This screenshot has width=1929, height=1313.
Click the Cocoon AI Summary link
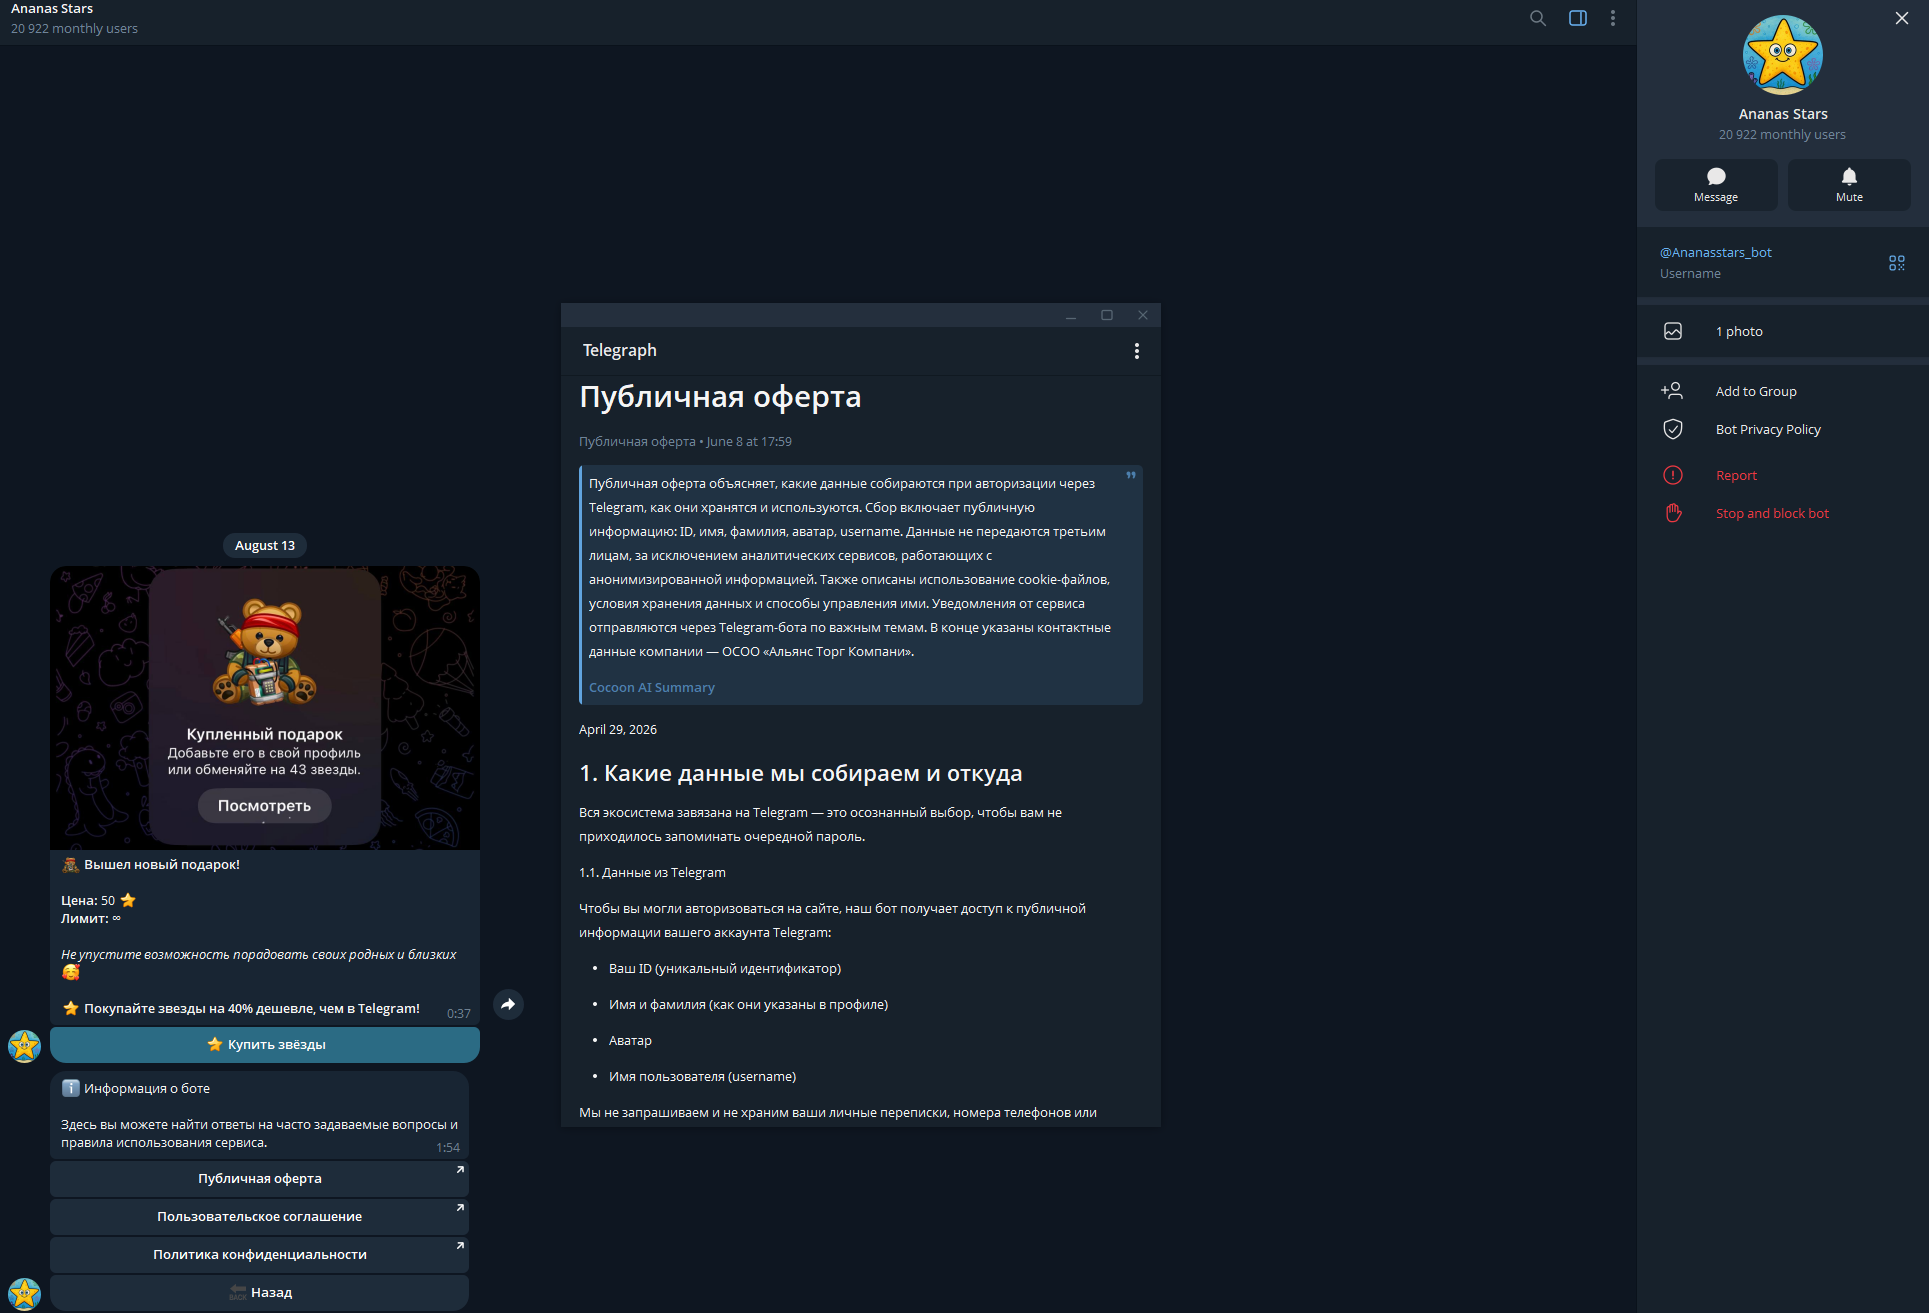(652, 687)
